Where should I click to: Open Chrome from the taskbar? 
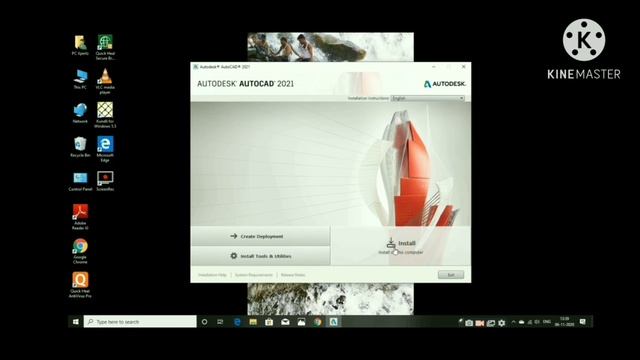pyautogui.click(x=317, y=322)
